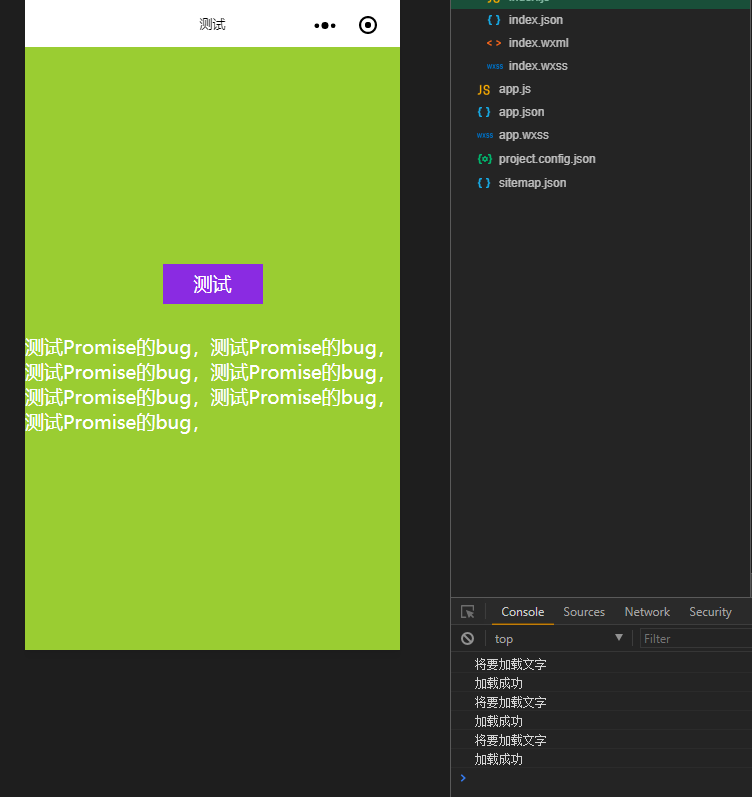Image resolution: width=752 pixels, height=797 pixels.
Task: Open the mini program three-dot menu
Action: coord(325,25)
